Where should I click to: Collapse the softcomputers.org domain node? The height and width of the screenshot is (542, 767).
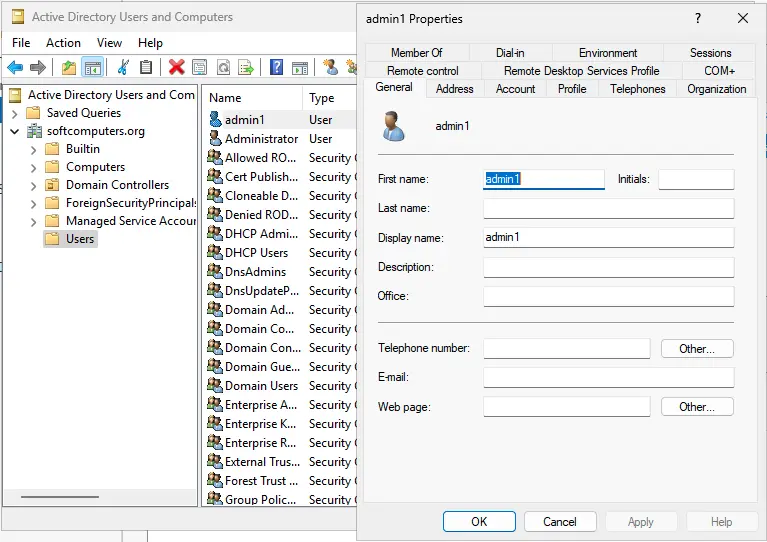(x=15, y=131)
